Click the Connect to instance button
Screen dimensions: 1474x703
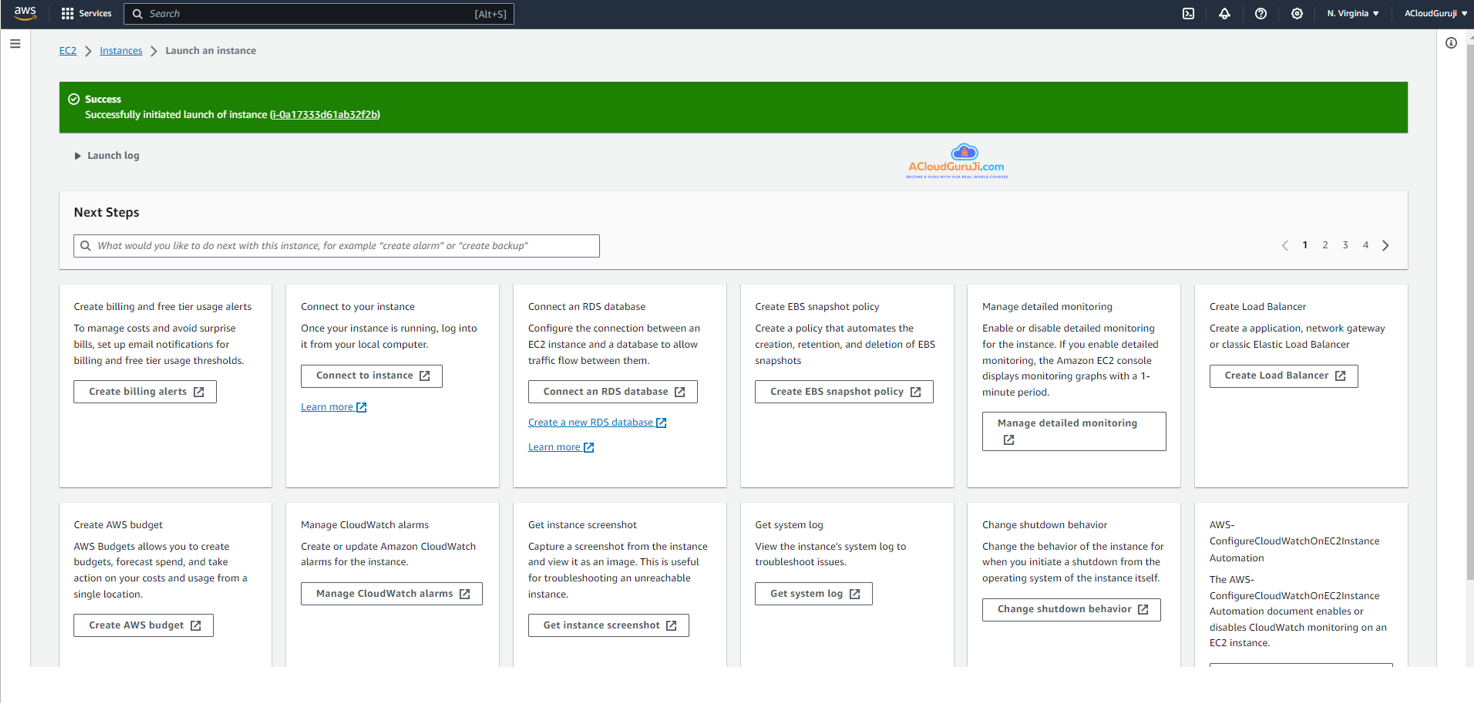(371, 376)
